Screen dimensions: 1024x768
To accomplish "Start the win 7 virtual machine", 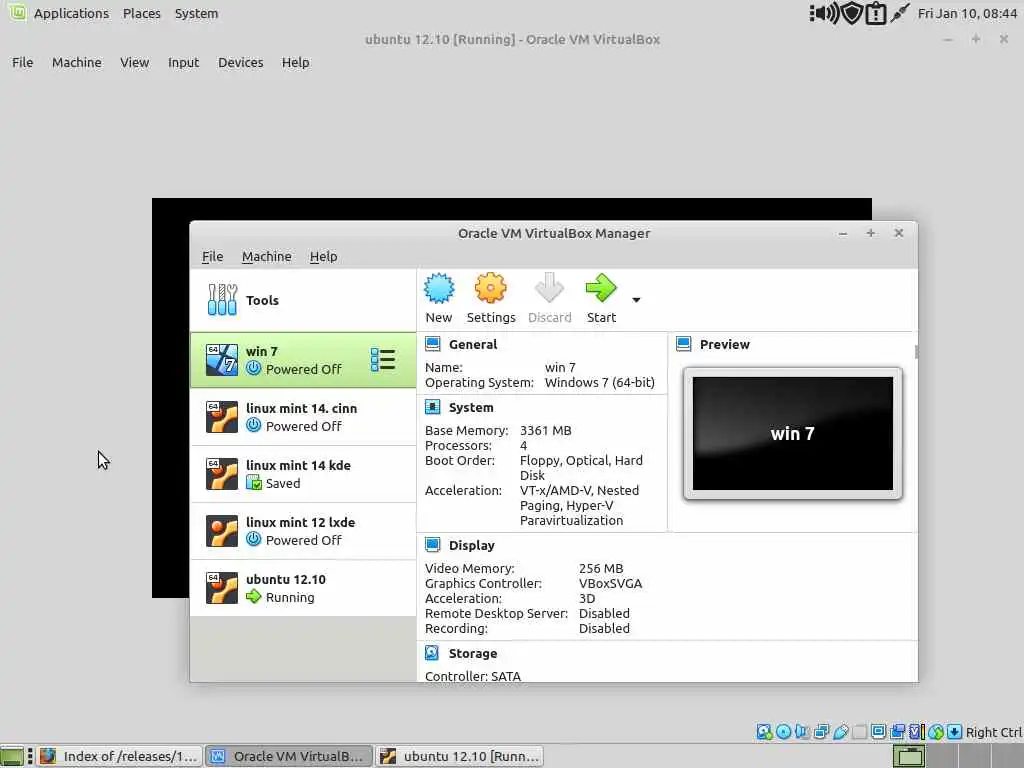I will (601, 289).
